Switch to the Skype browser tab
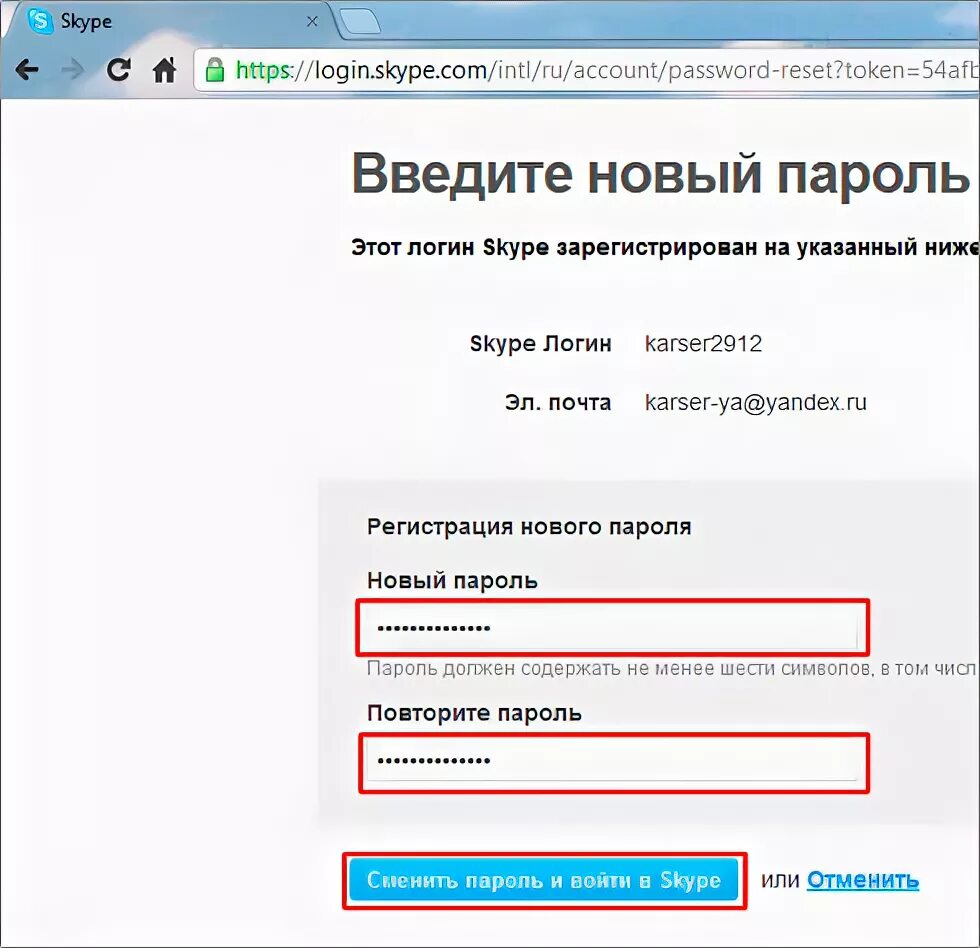 click(x=169, y=21)
